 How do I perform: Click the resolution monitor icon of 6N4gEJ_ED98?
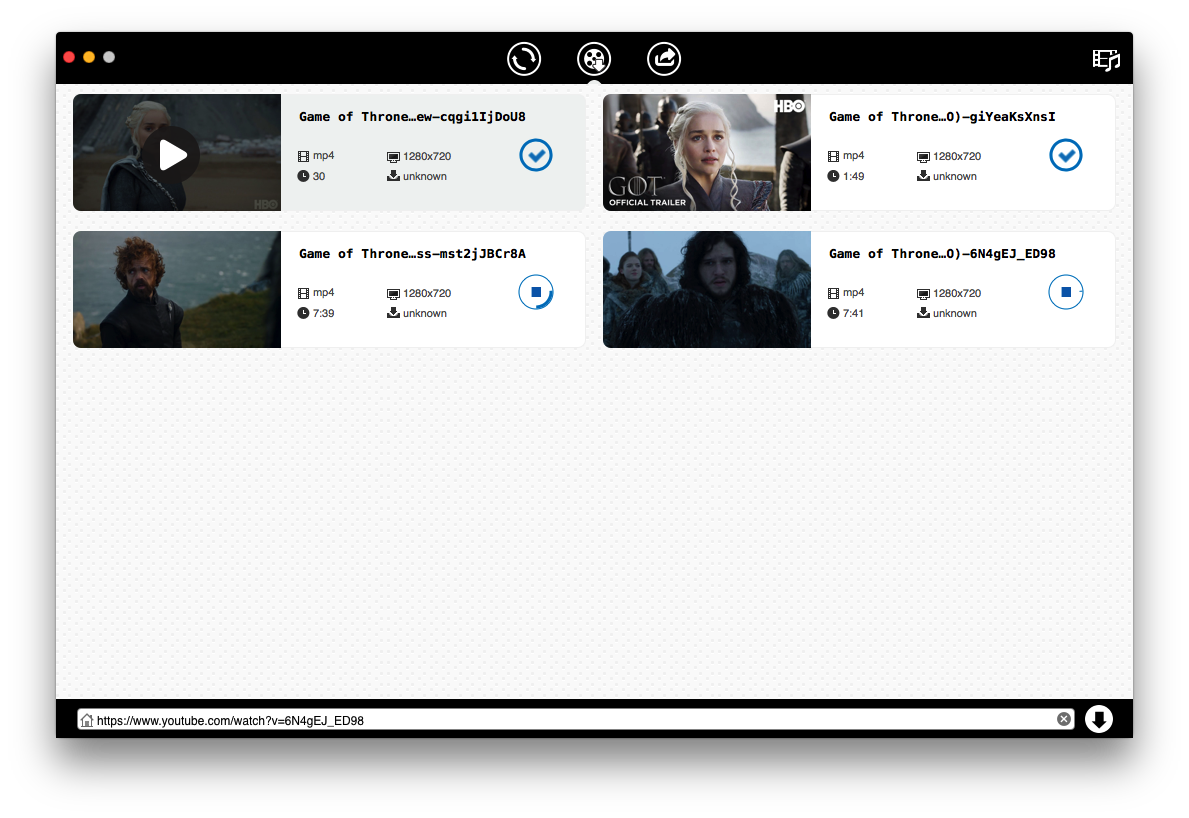pos(923,294)
